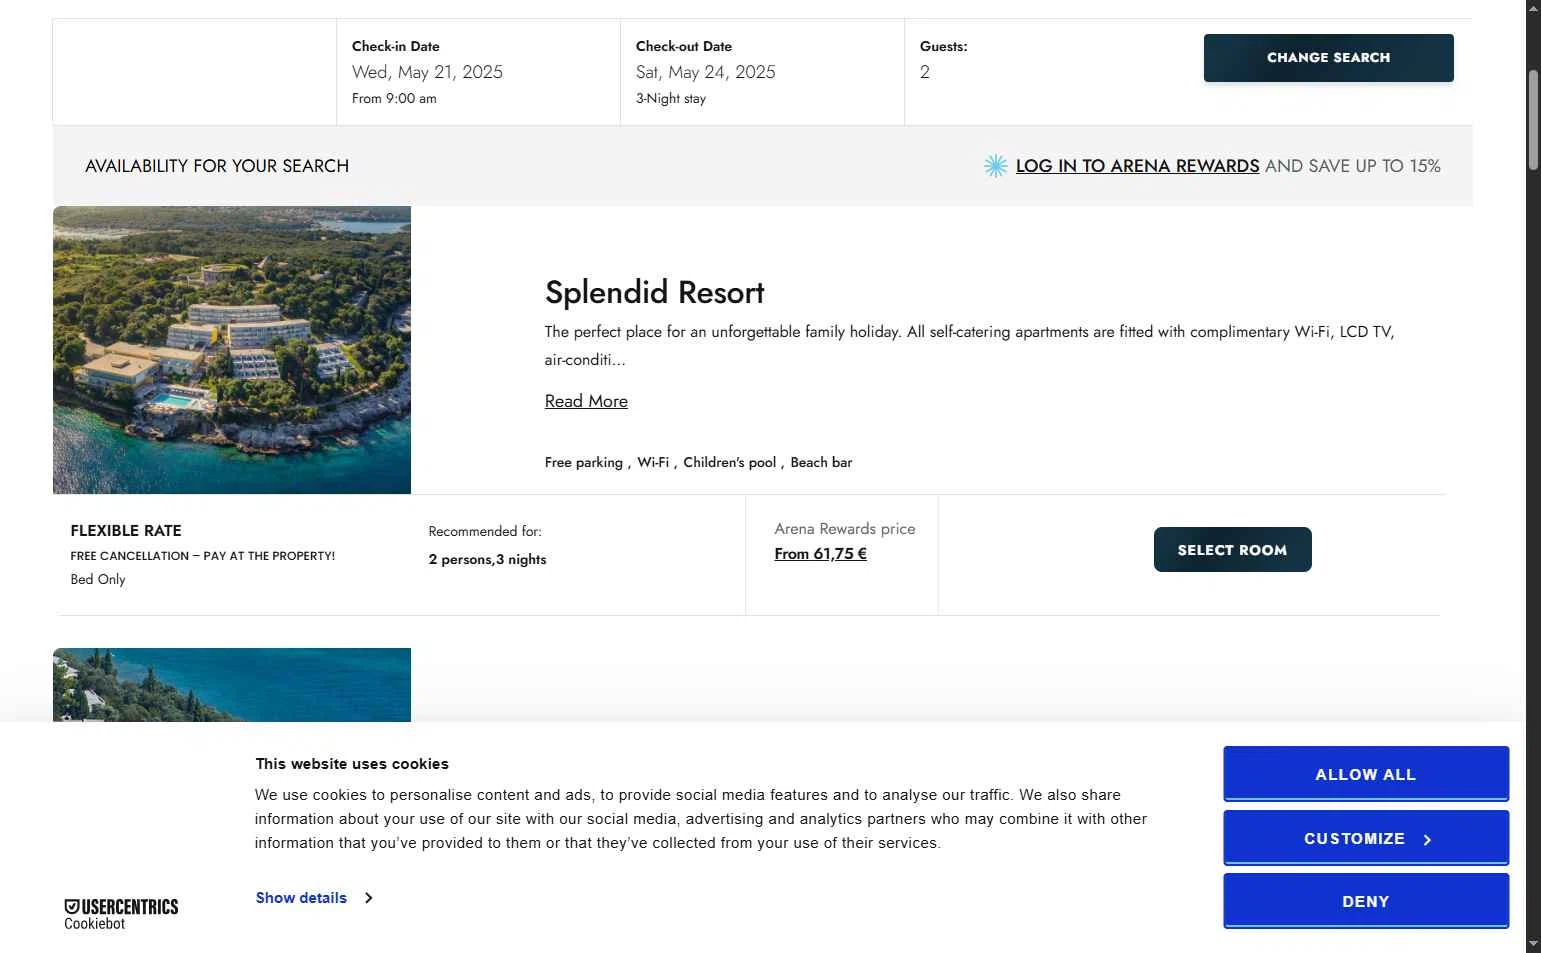Click the FLEXIBLE RATE label

pos(126,531)
